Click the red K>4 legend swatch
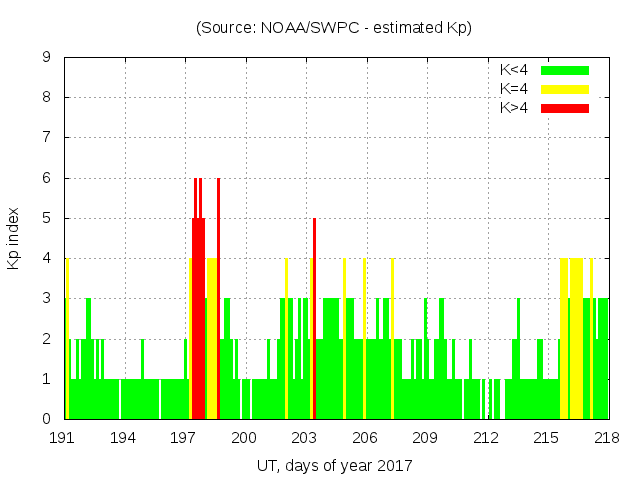This screenshot has height=480, width=640. 565,107
